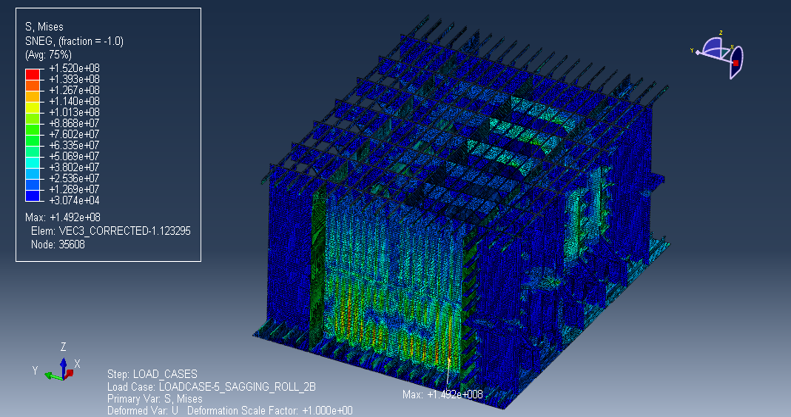Click the Deformation Scale Factor text
This screenshot has width=791, height=417.
tap(282, 411)
